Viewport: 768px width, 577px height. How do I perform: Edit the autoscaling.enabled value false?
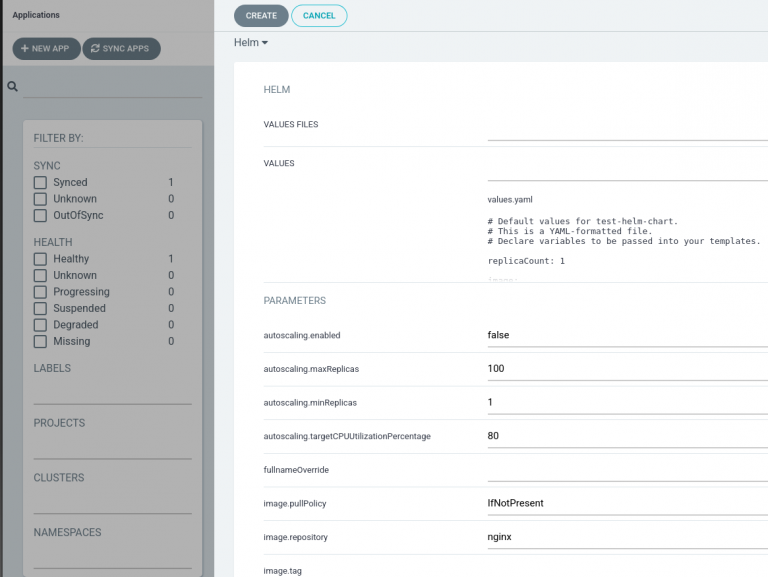point(627,336)
